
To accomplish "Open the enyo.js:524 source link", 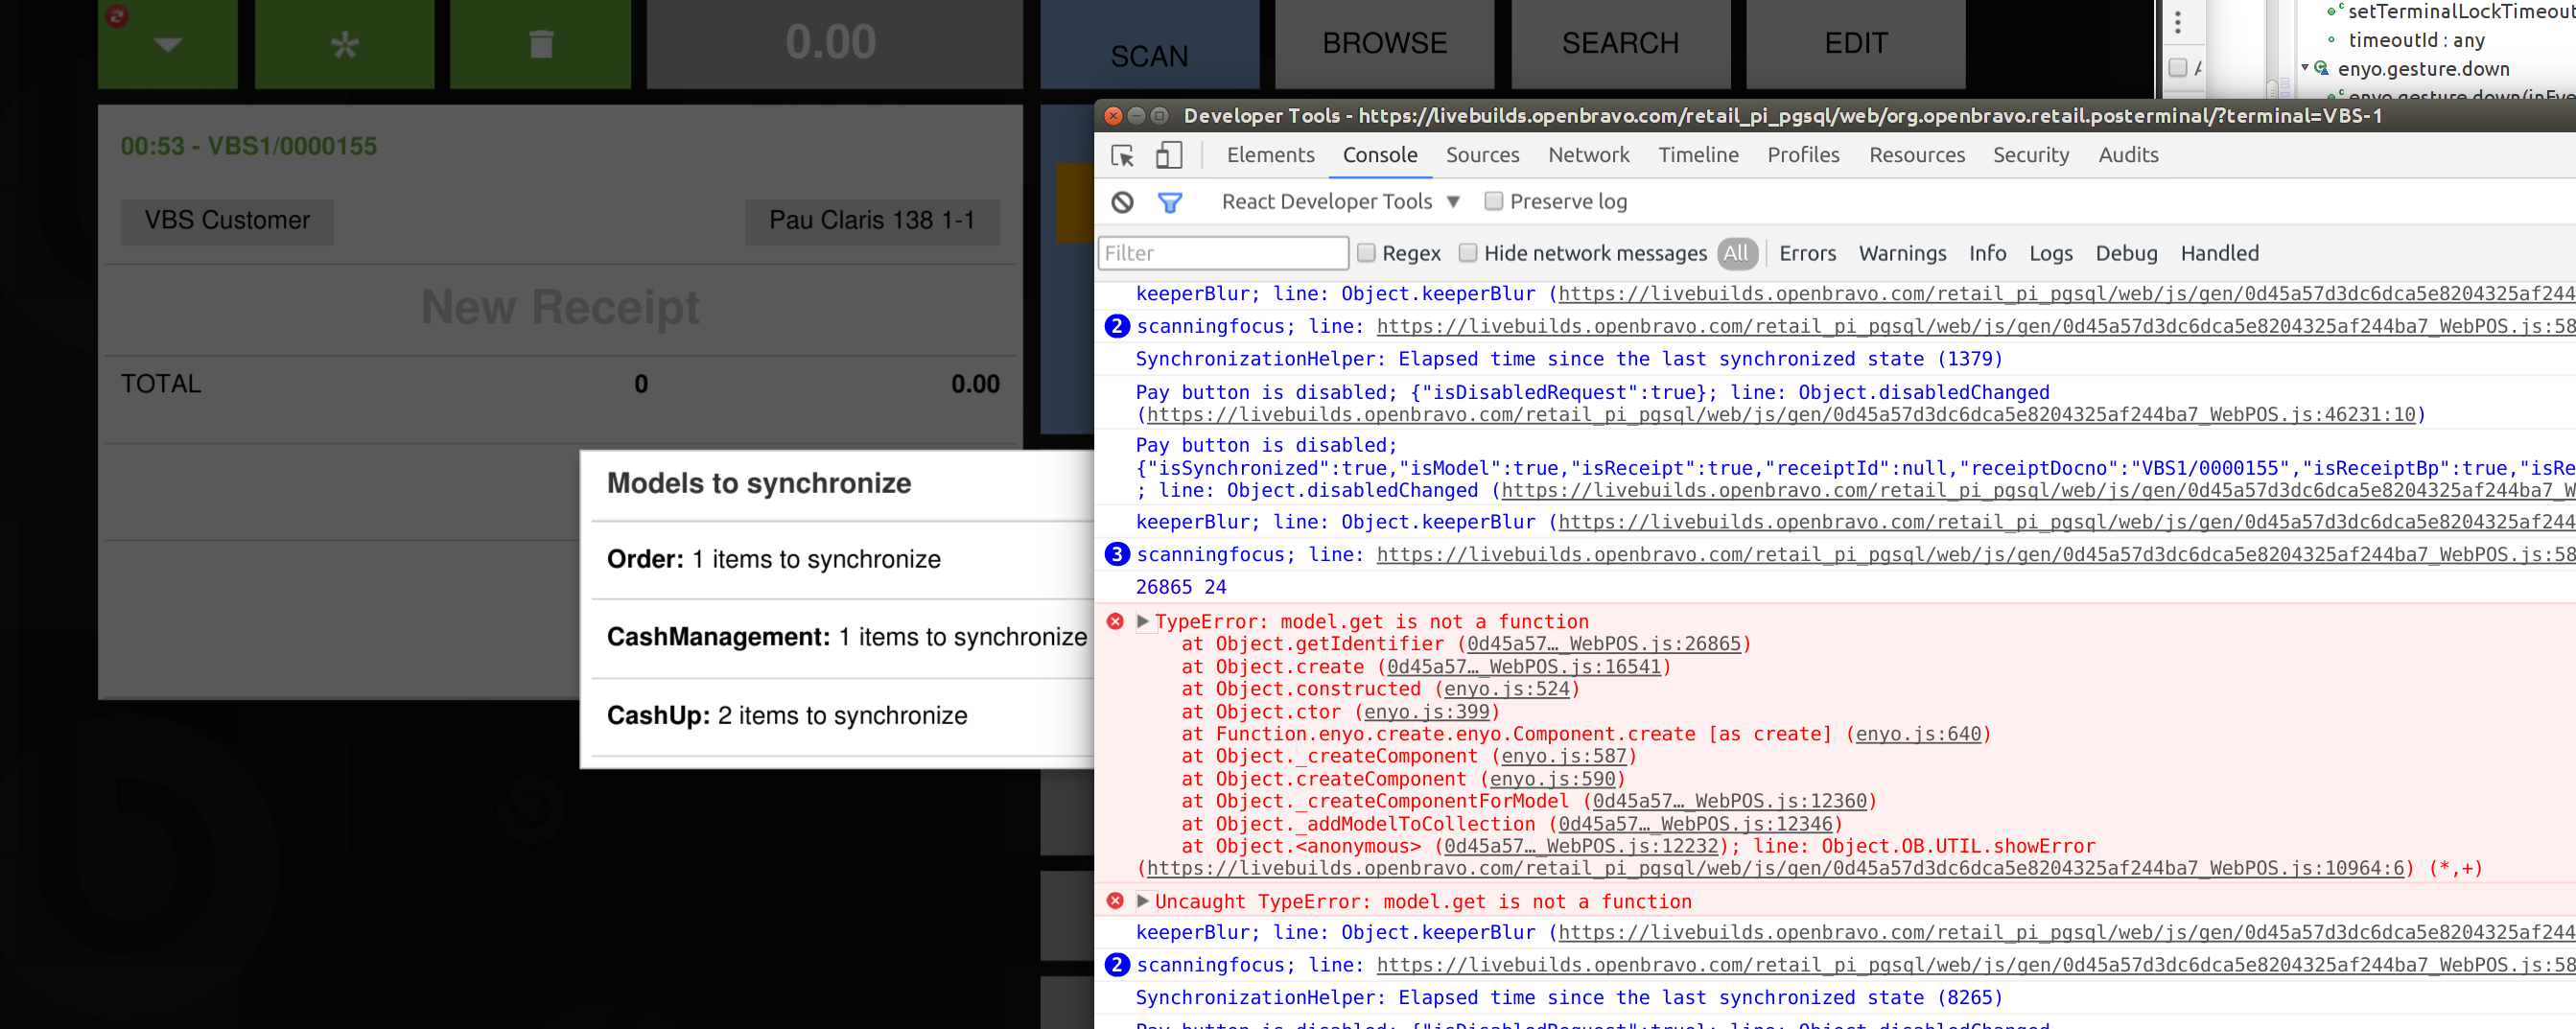I will (1506, 689).
